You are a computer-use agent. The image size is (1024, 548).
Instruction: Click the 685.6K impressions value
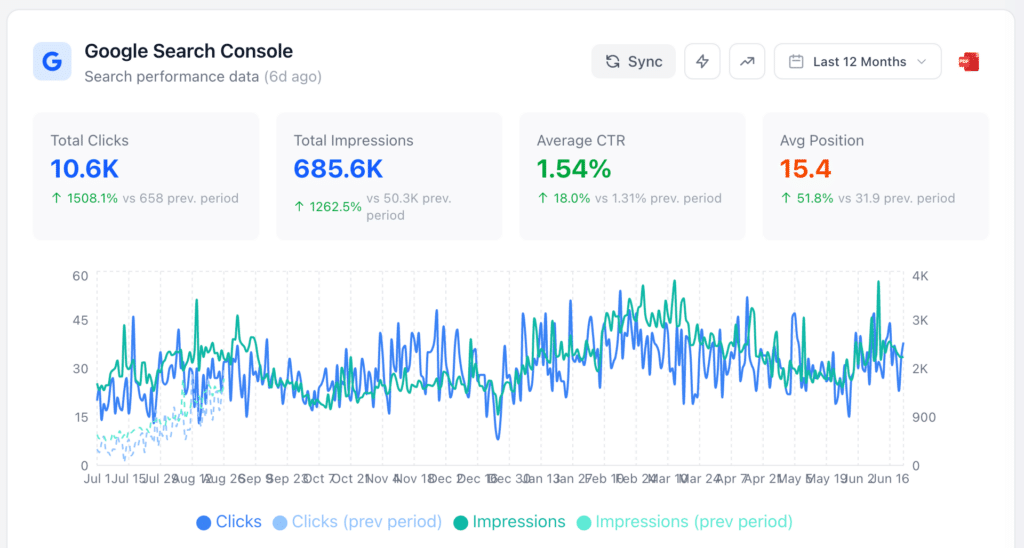(x=338, y=169)
